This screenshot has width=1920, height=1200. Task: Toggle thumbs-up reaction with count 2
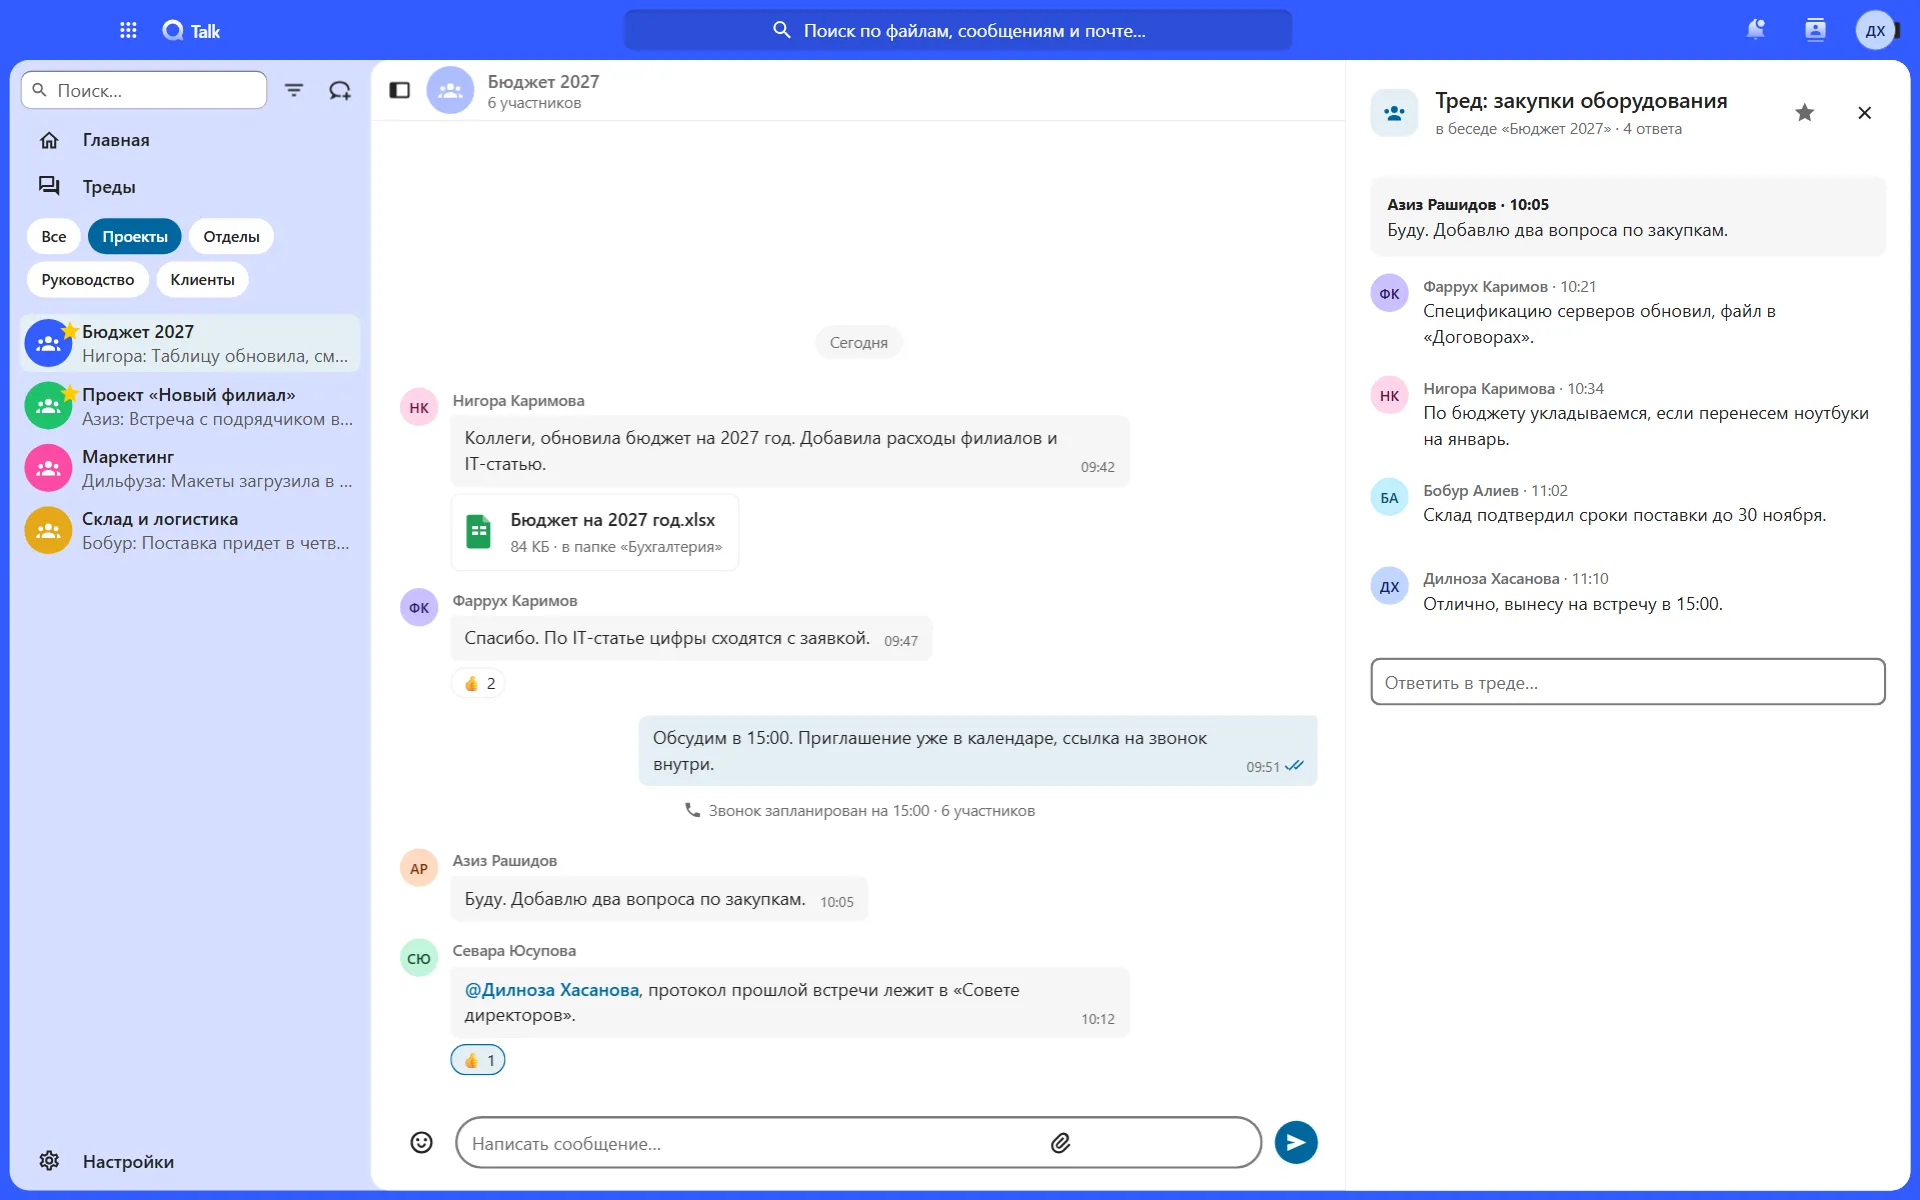(478, 683)
